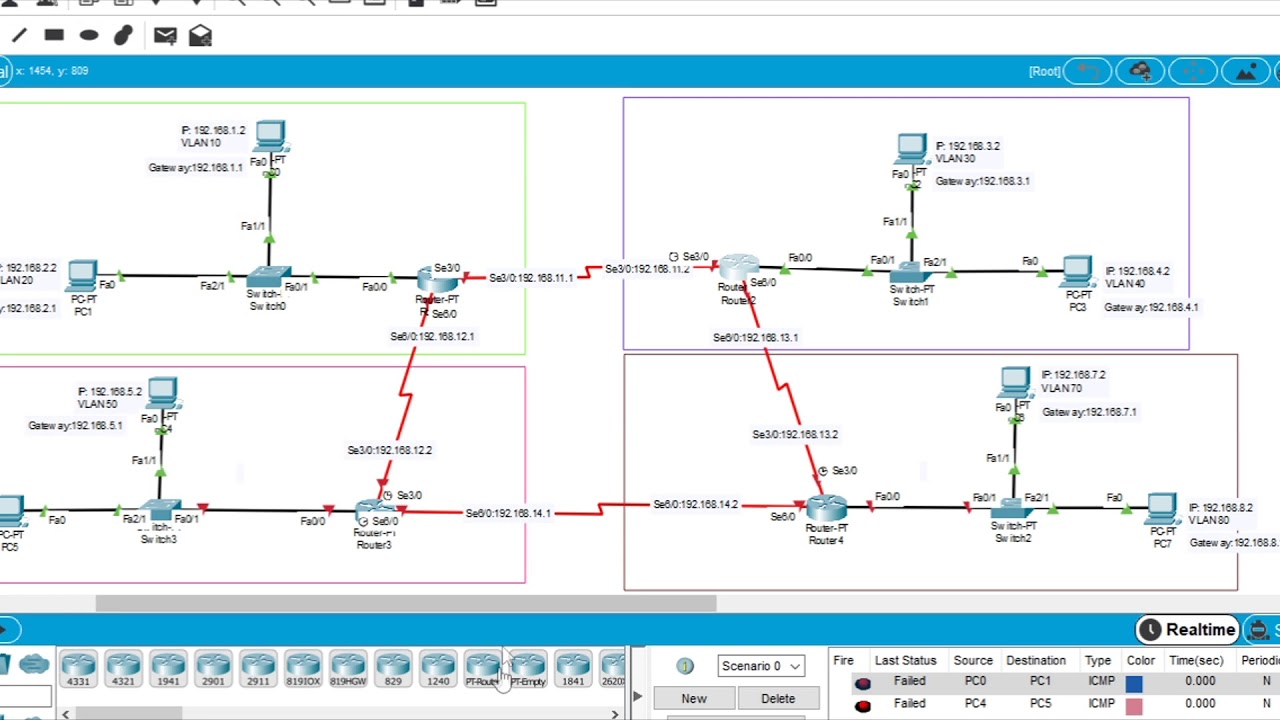
Task: Fire the PC0 to PC1 PDU
Action: pos(862,683)
